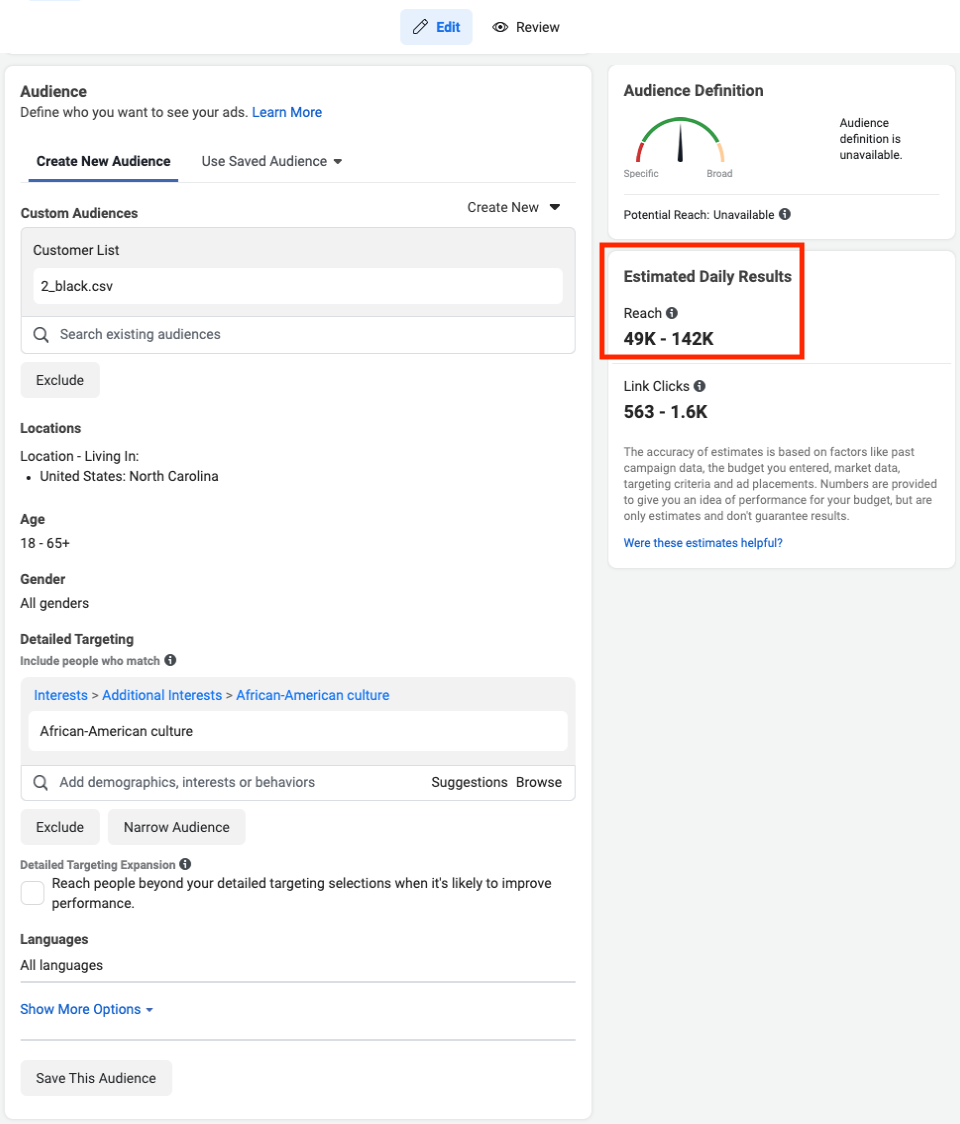960x1124 pixels.
Task: Click info icon beside Include people who match
Action: (x=171, y=660)
